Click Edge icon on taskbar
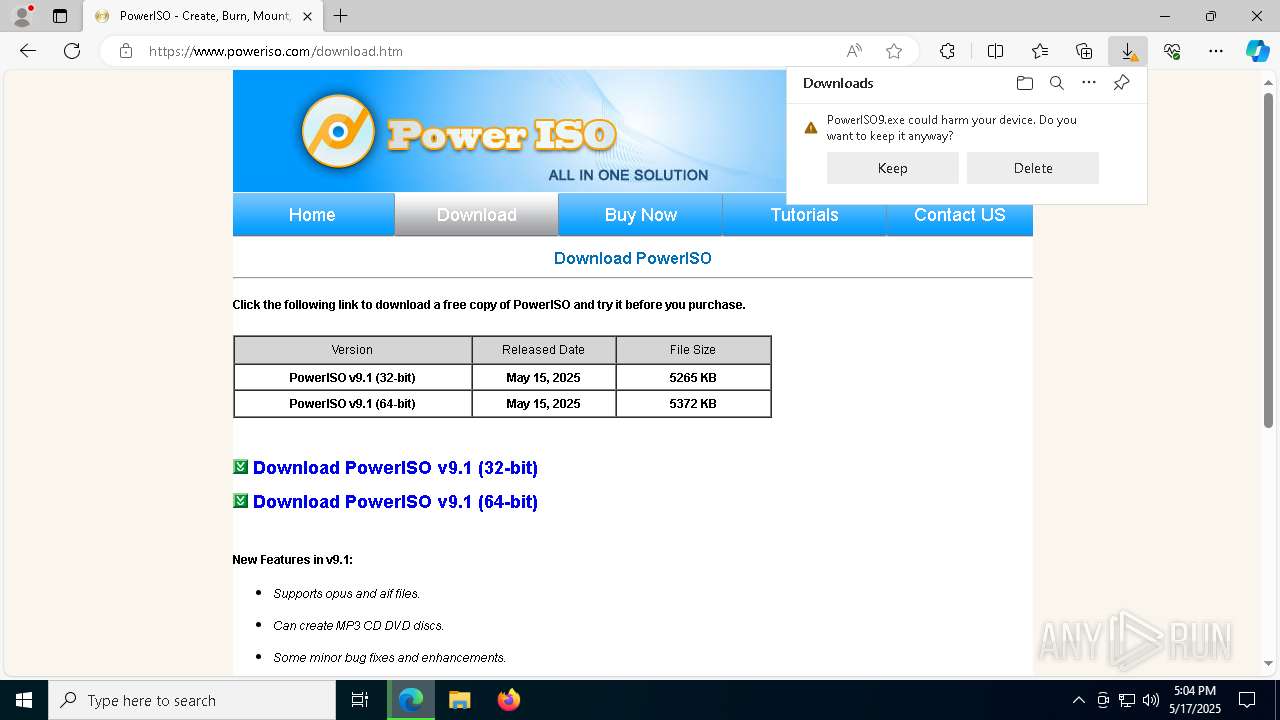 tap(411, 700)
